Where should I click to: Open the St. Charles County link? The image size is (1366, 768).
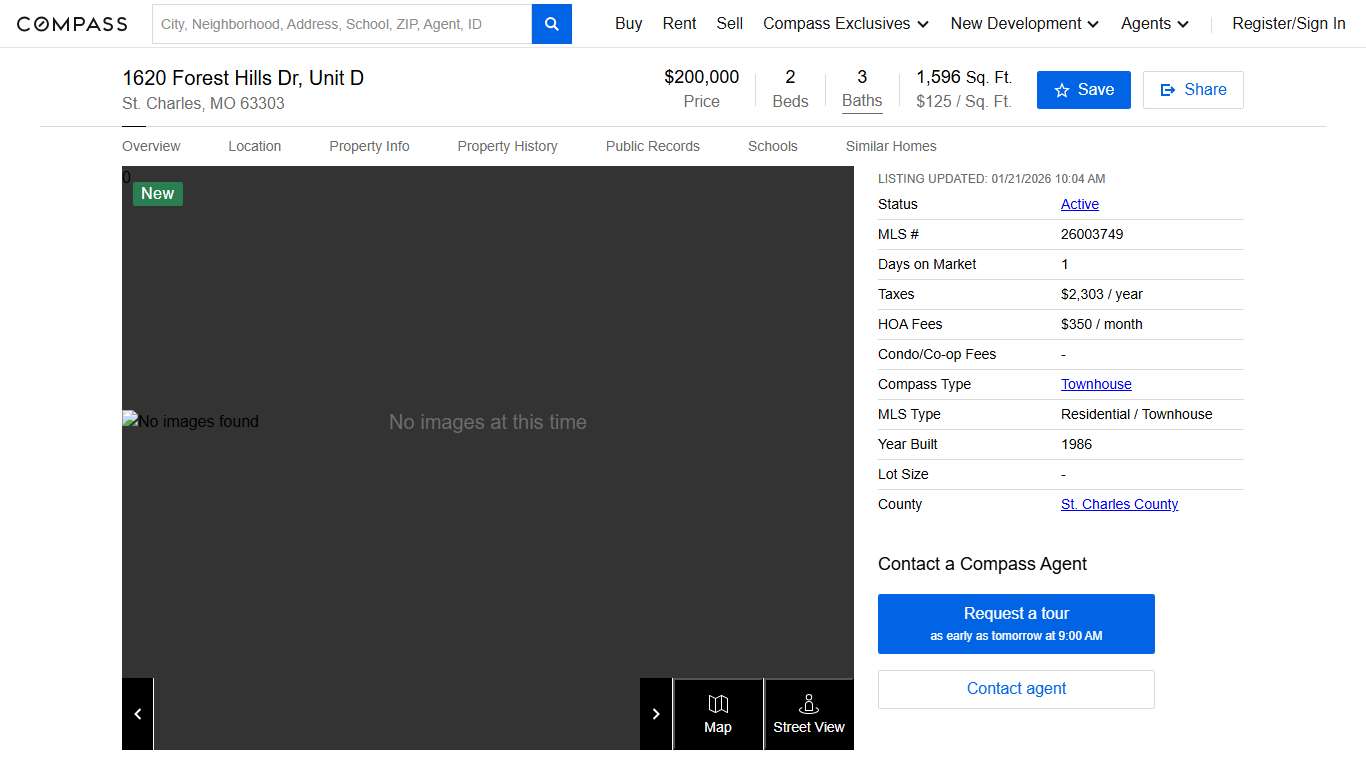pyautogui.click(x=1119, y=504)
